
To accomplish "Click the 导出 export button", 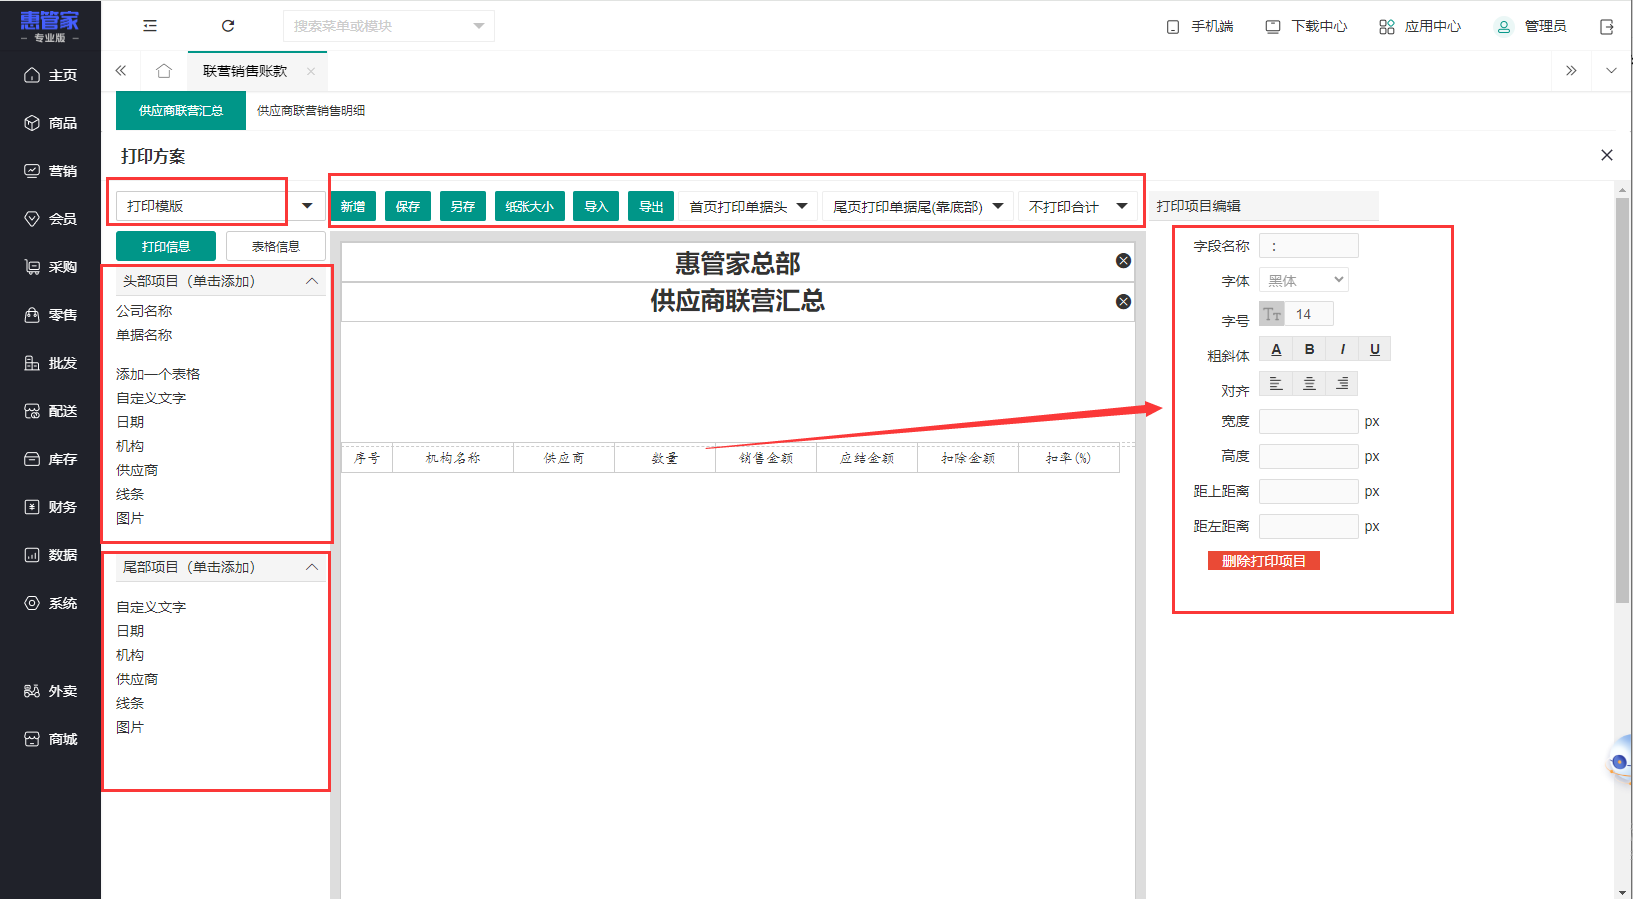I will point(651,206).
